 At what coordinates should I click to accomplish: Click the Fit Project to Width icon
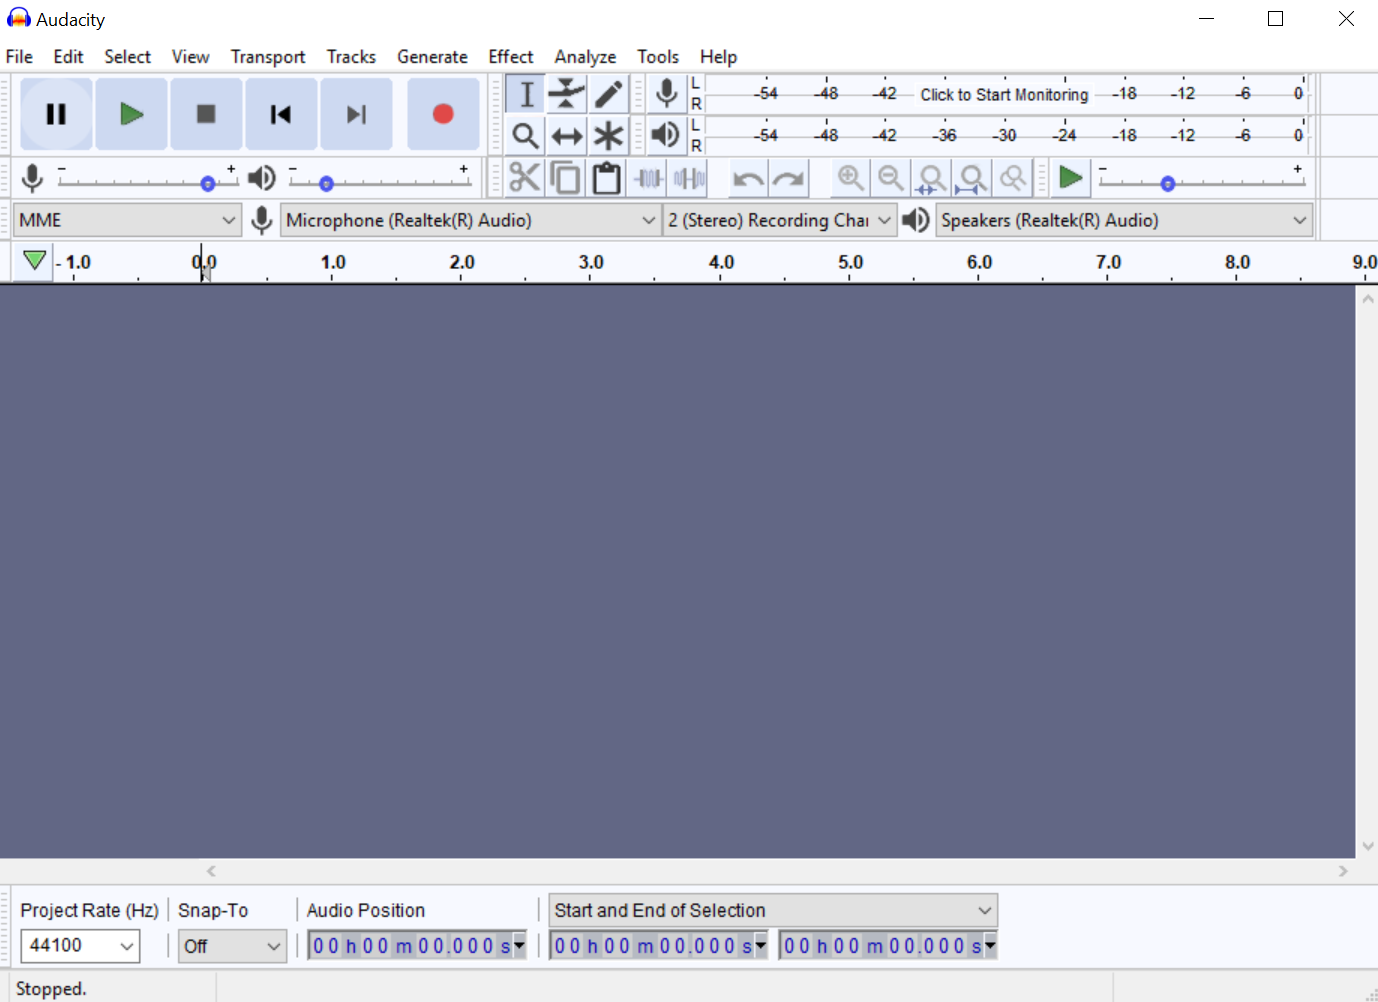coord(972,178)
